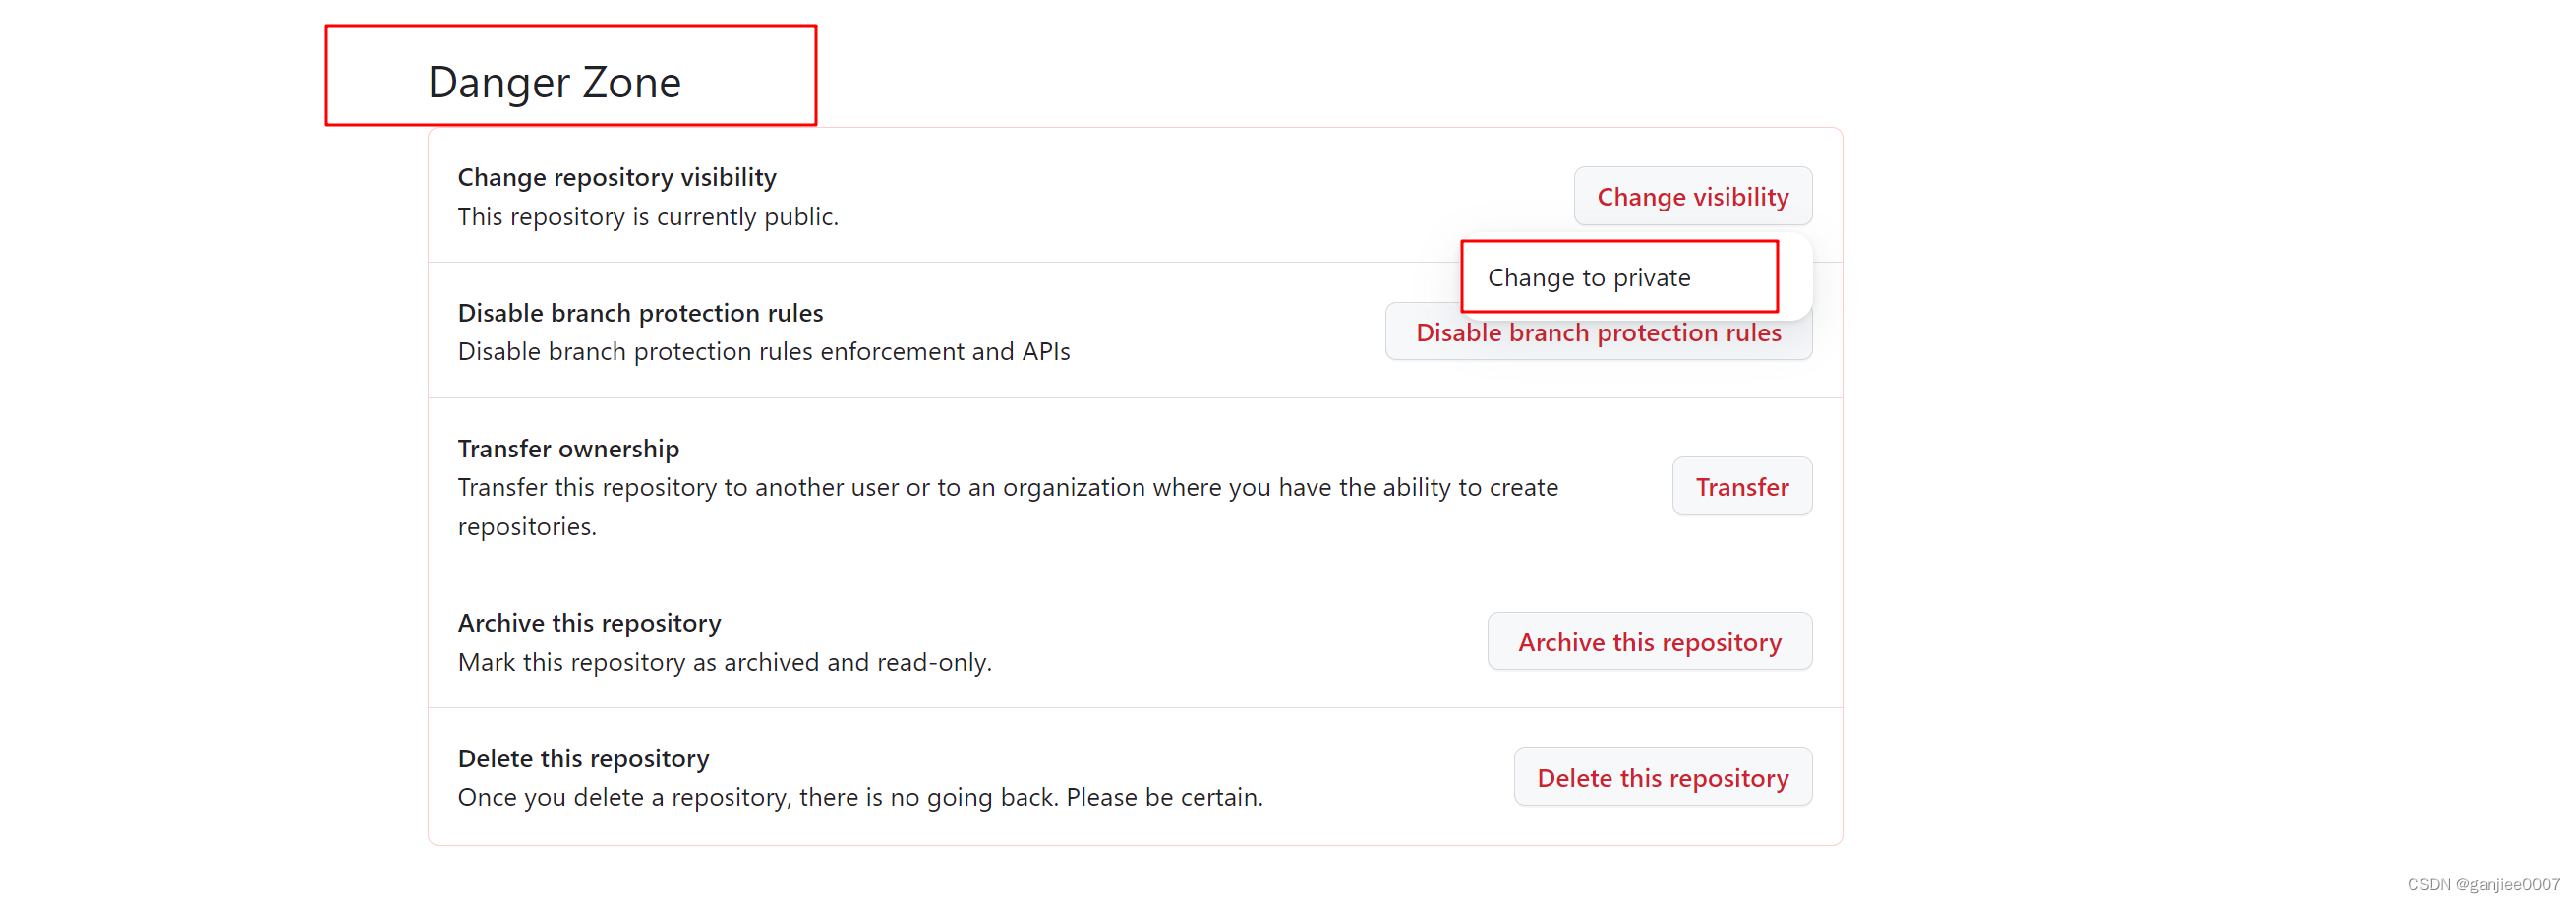Screen dimensions: 2576x903
Task: Click the "Transfer ownership" section title
Action: pos(567,448)
